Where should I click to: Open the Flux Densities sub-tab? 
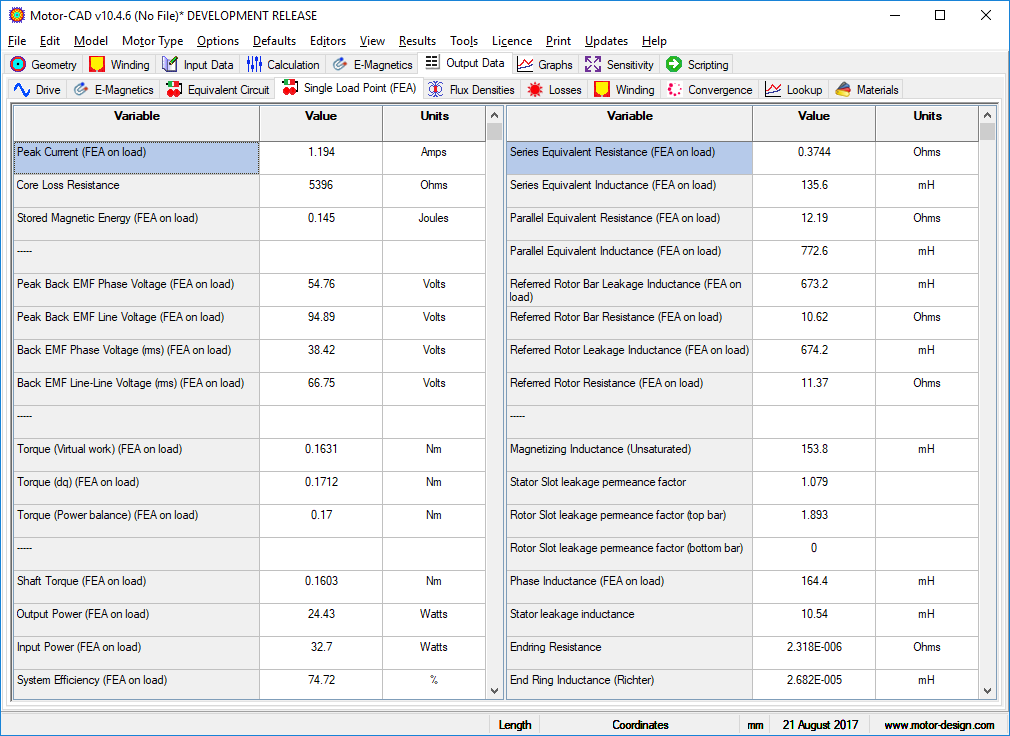pos(472,90)
